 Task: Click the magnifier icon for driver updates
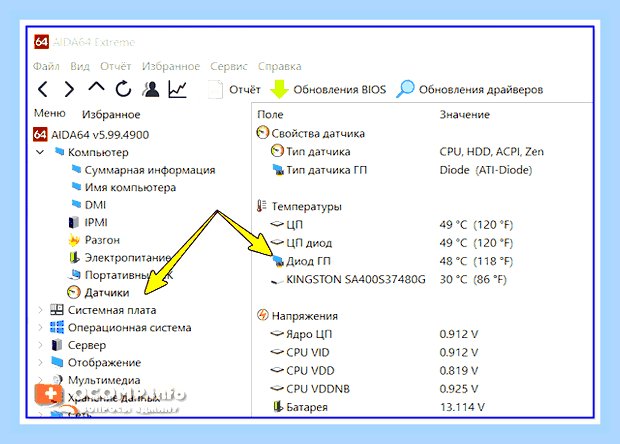405,89
